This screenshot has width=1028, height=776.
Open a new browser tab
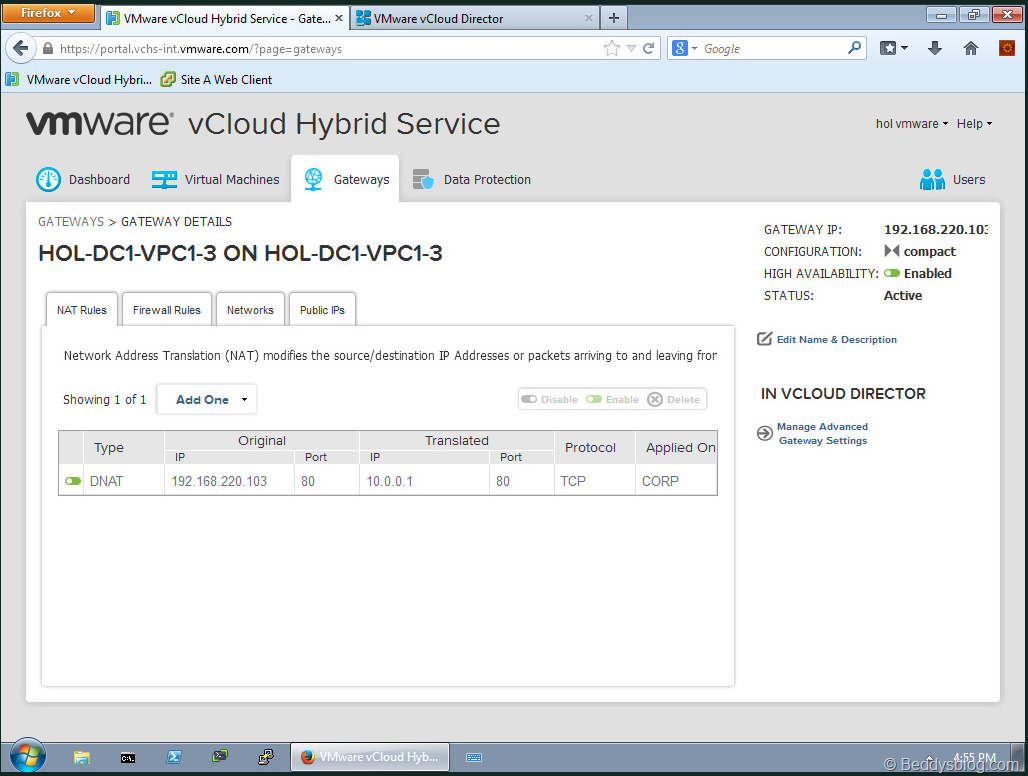point(614,18)
